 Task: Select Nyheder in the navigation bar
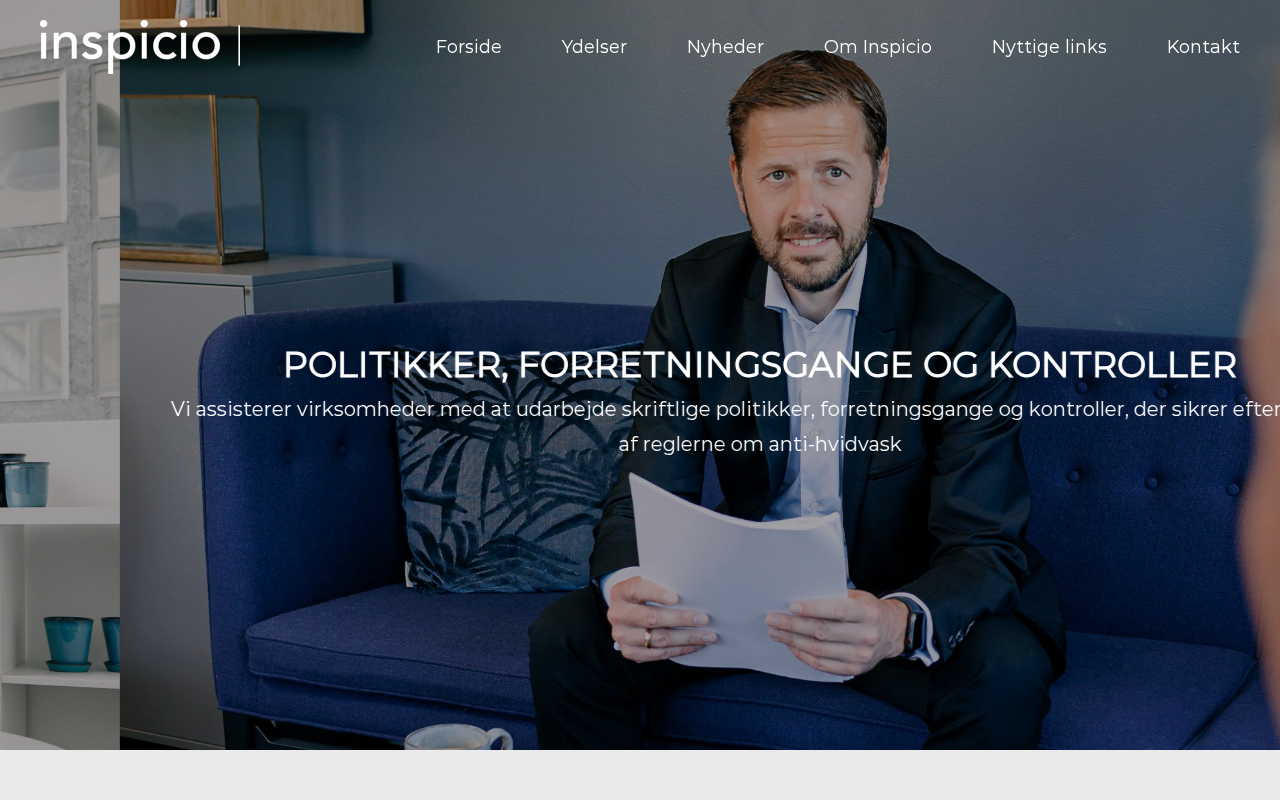click(x=725, y=47)
